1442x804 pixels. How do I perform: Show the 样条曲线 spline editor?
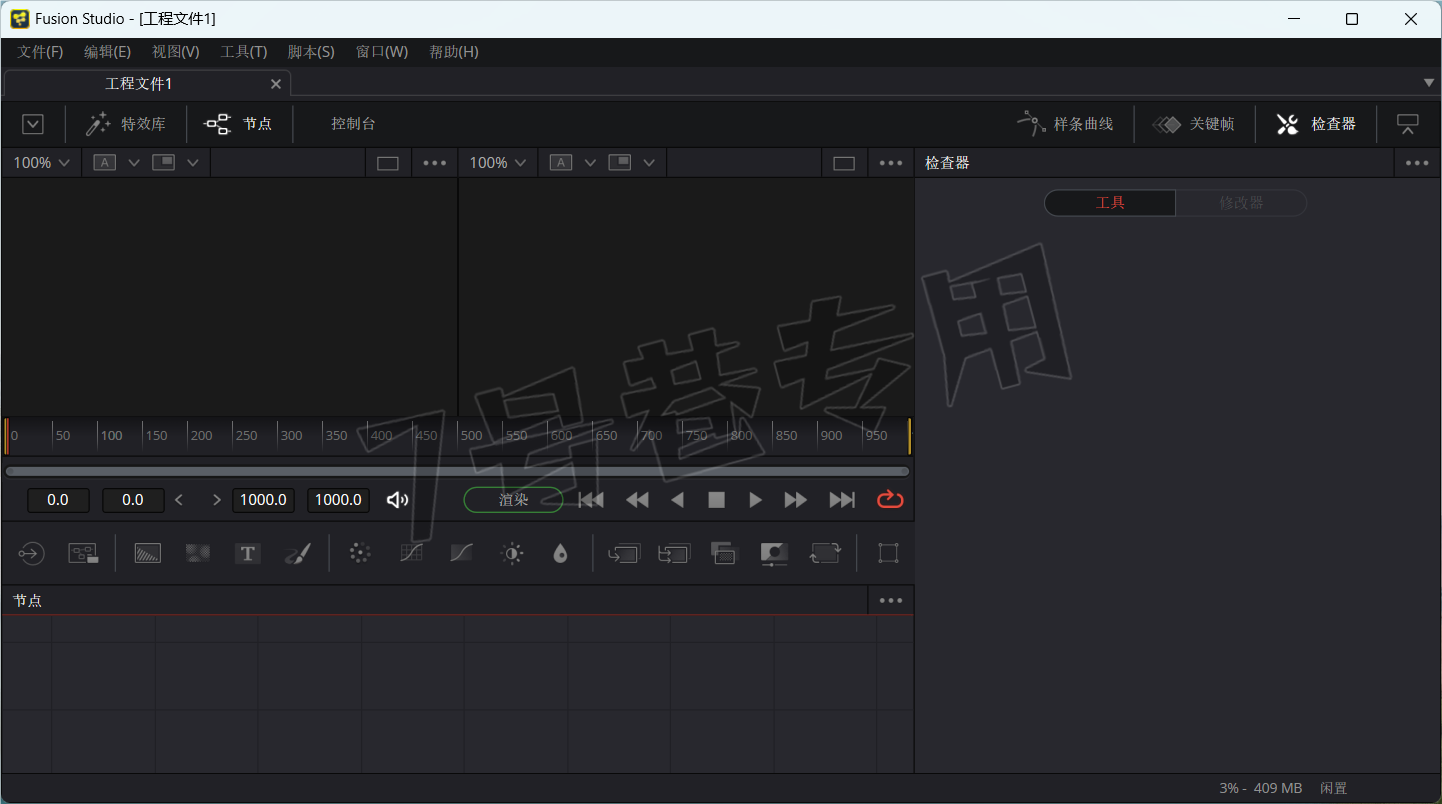tap(1065, 124)
